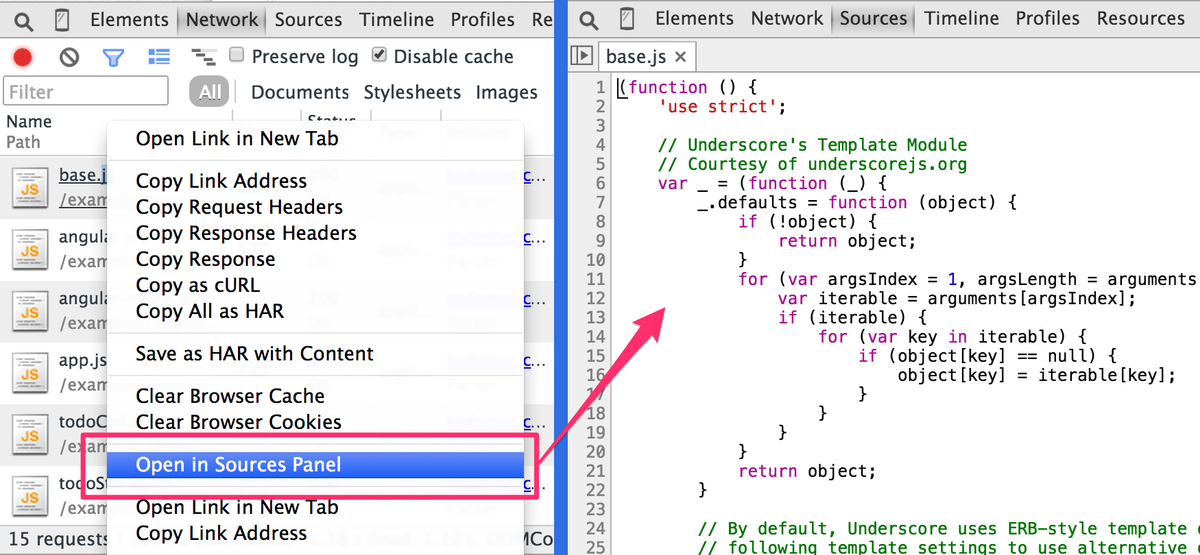The image size is (1200, 555).
Task: Choose Open in Sources Panel menu item
Action: [315, 465]
